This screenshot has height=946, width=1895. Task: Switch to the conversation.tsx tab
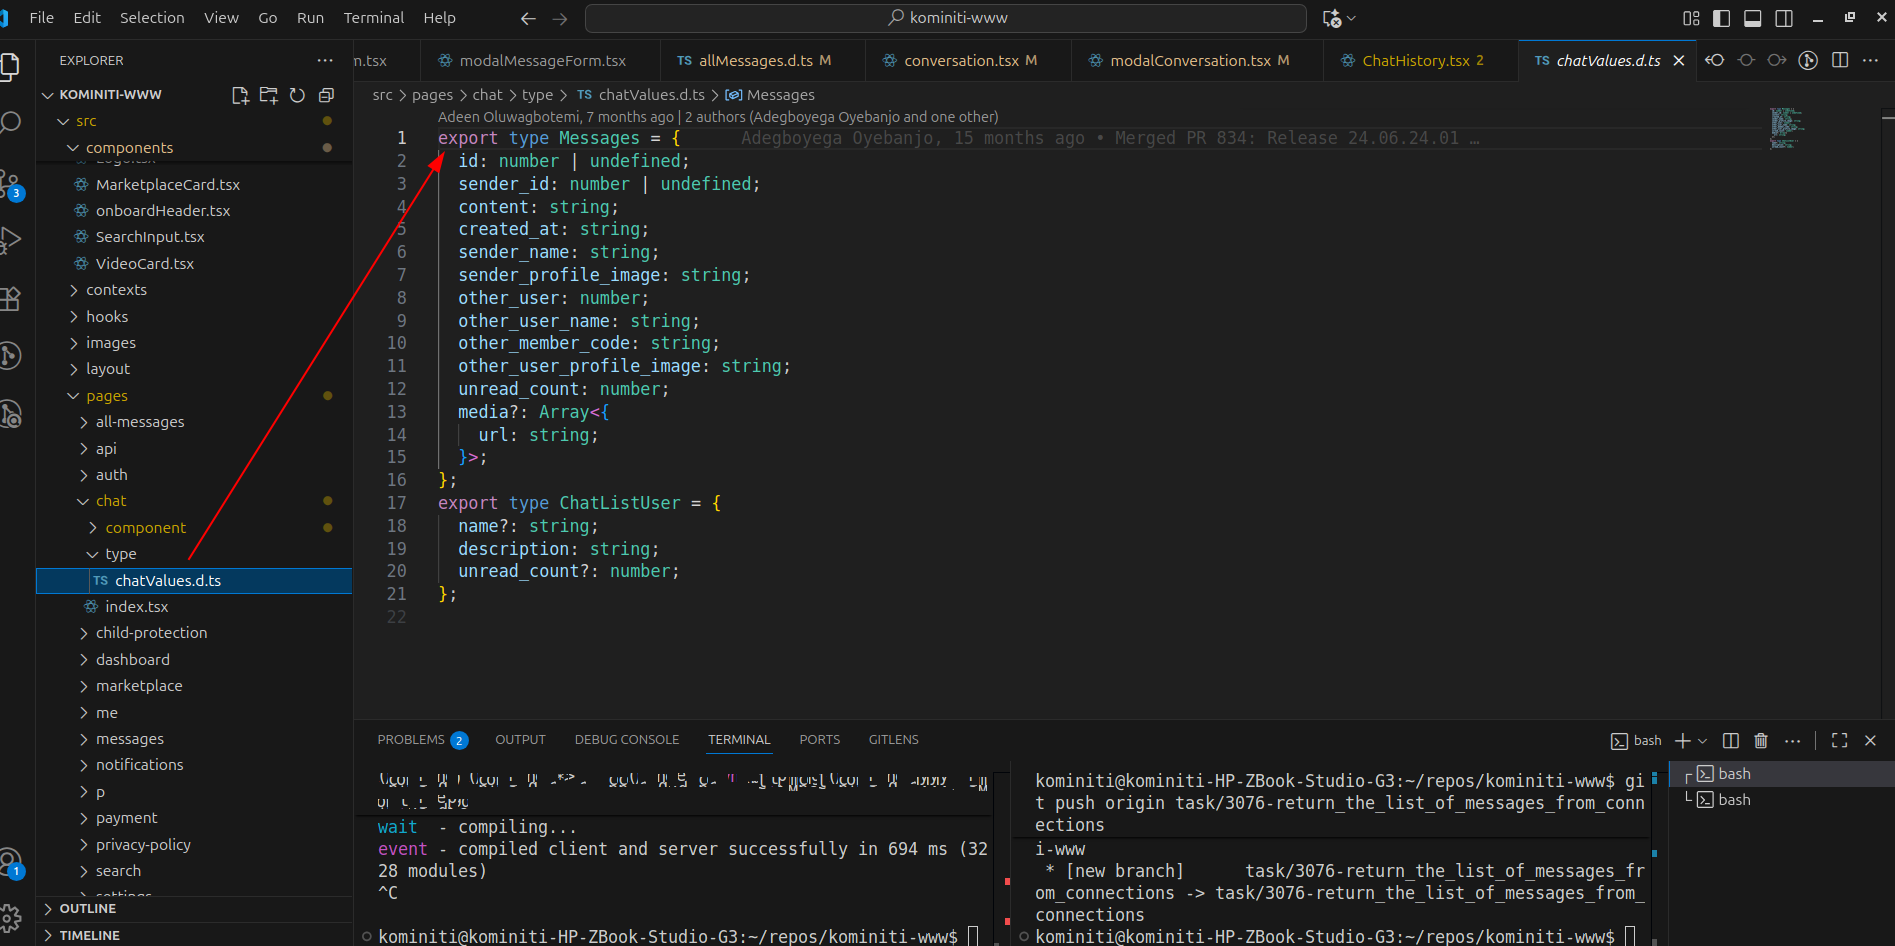point(960,61)
